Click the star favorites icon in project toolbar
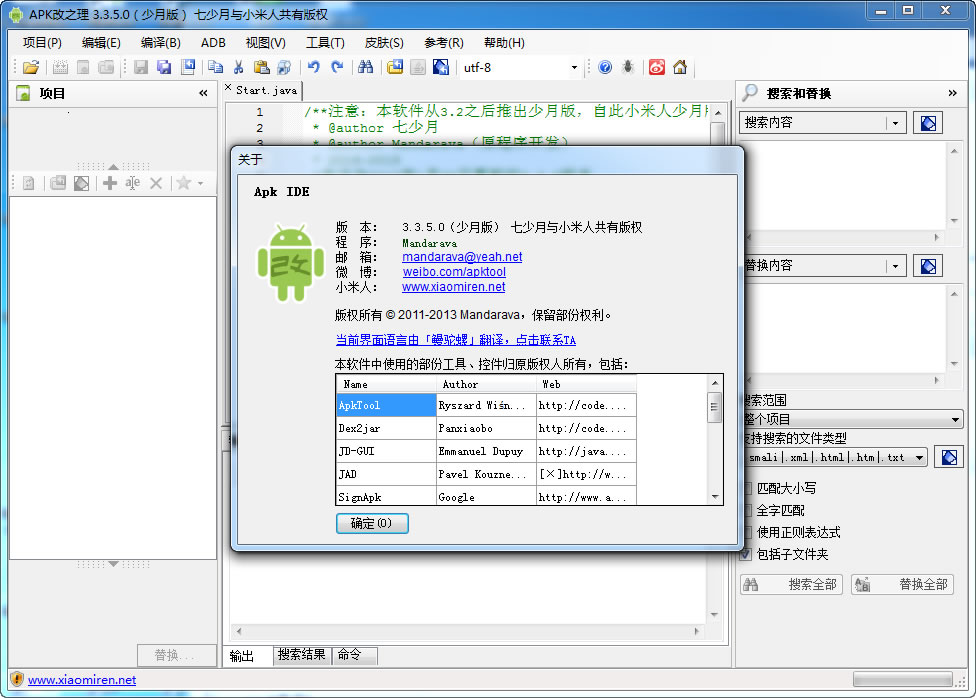This screenshot has height=698, width=976. (183, 183)
